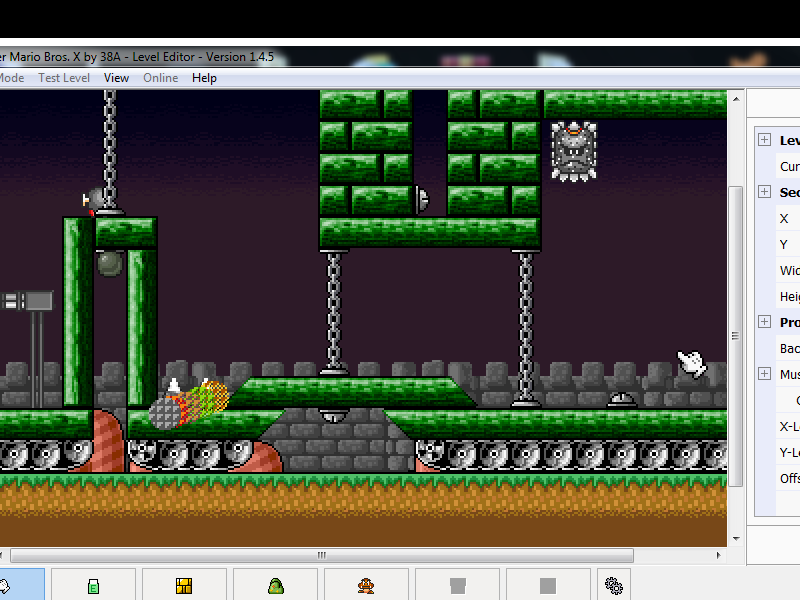Open the Test Level menu
Image resolution: width=800 pixels, height=600 pixels.
click(x=64, y=78)
